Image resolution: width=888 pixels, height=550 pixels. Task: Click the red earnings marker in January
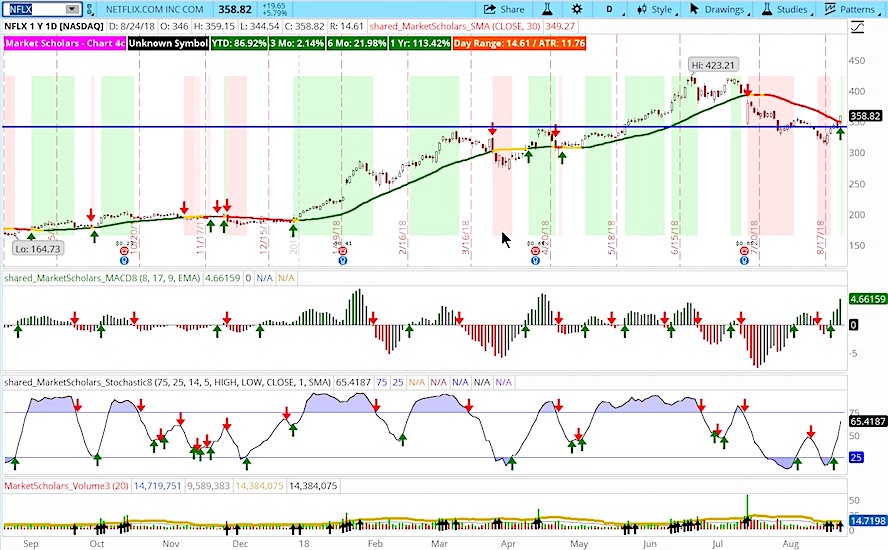342,250
